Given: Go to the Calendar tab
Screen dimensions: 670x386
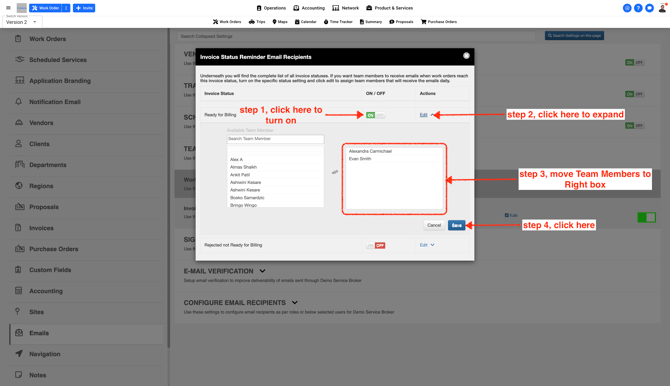Looking at the screenshot, I should coord(306,21).
